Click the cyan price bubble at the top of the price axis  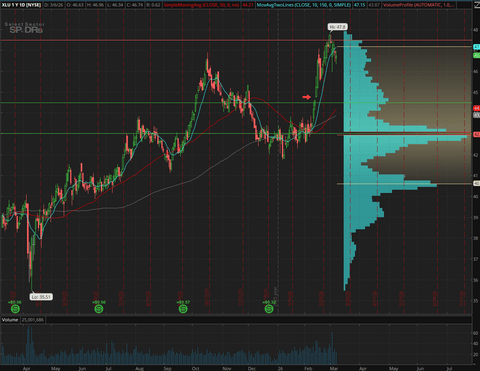pyautogui.click(x=477, y=47)
